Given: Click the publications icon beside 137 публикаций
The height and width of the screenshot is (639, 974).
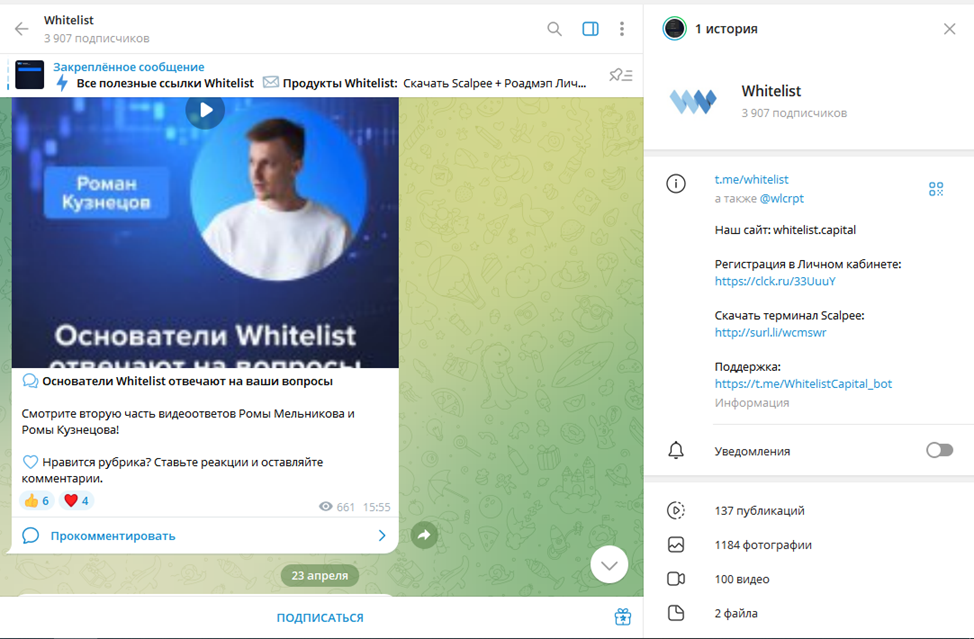Looking at the screenshot, I should coord(676,510).
